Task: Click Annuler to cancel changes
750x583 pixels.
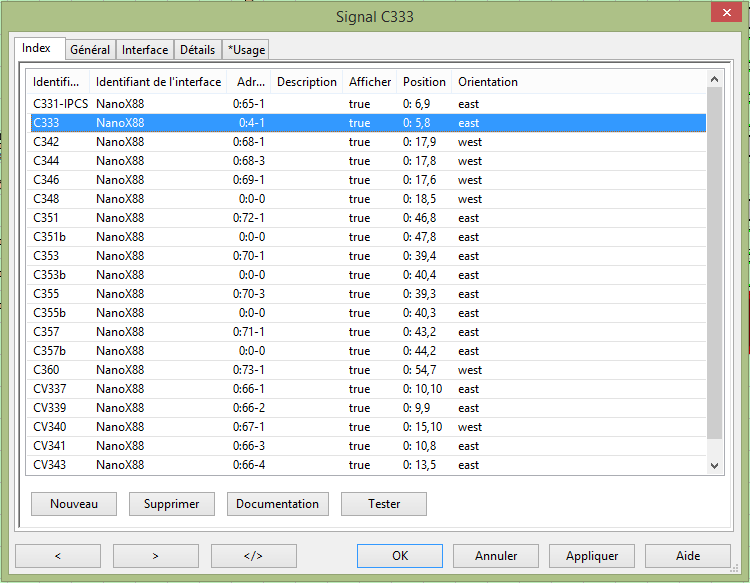Action: (496, 556)
